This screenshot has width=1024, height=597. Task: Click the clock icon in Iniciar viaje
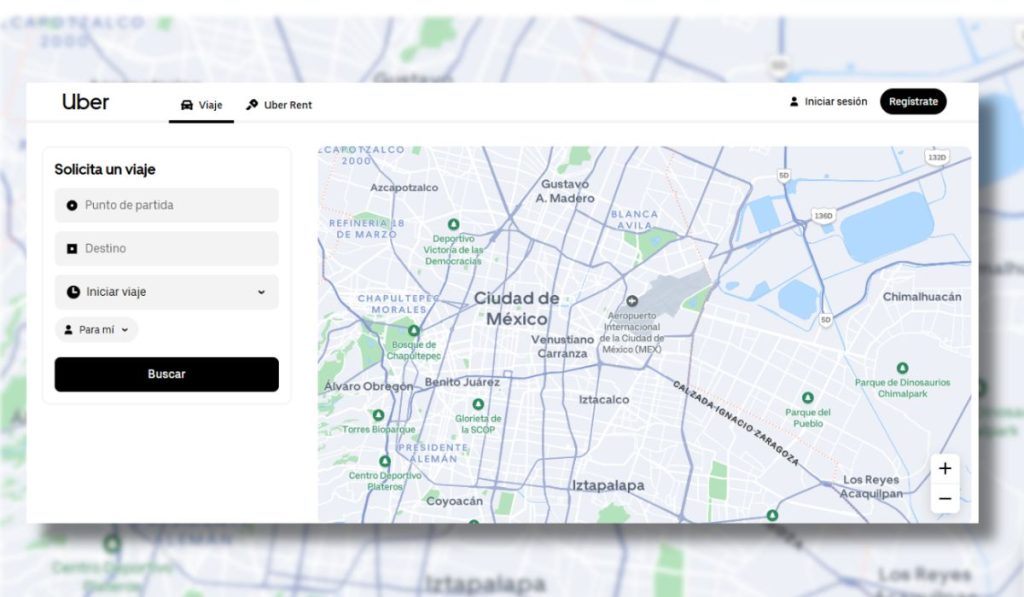pyautogui.click(x=73, y=292)
